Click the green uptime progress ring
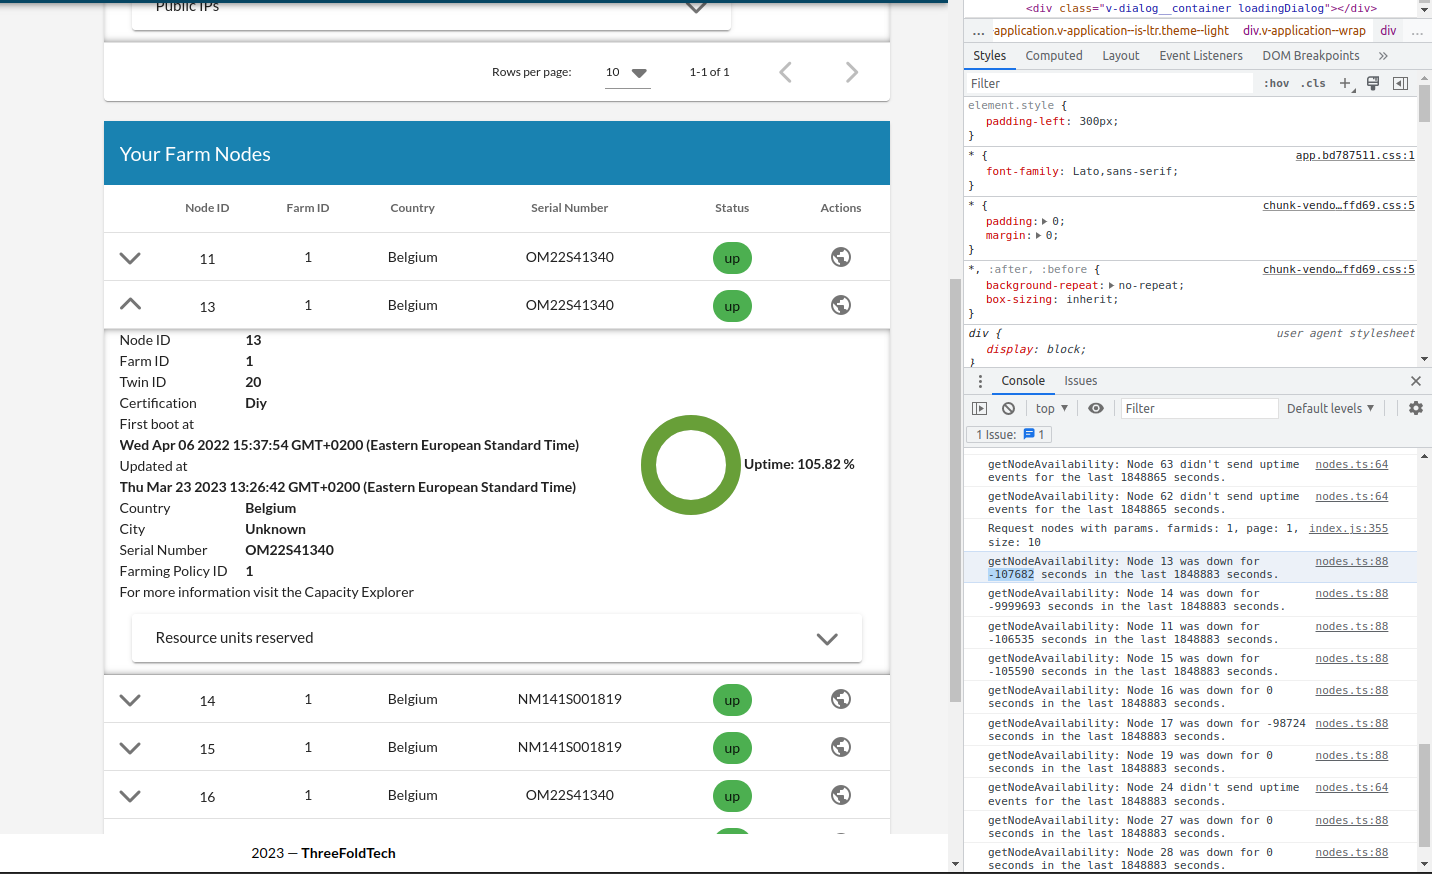Image resolution: width=1432 pixels, height=874 pixels. (690, 464)
